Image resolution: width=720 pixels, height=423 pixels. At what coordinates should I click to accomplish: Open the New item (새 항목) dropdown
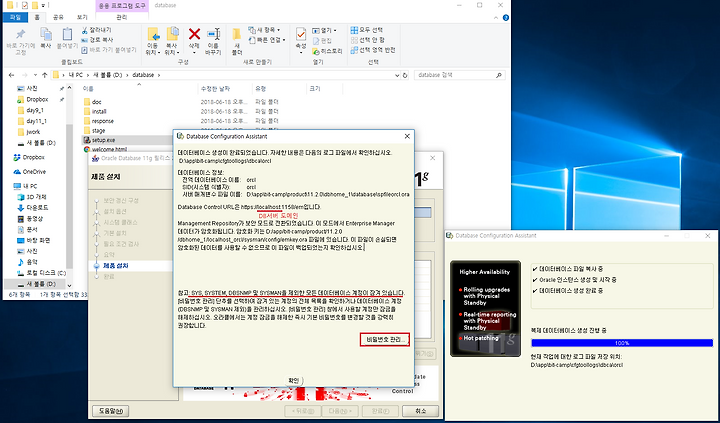coord(264,30)
